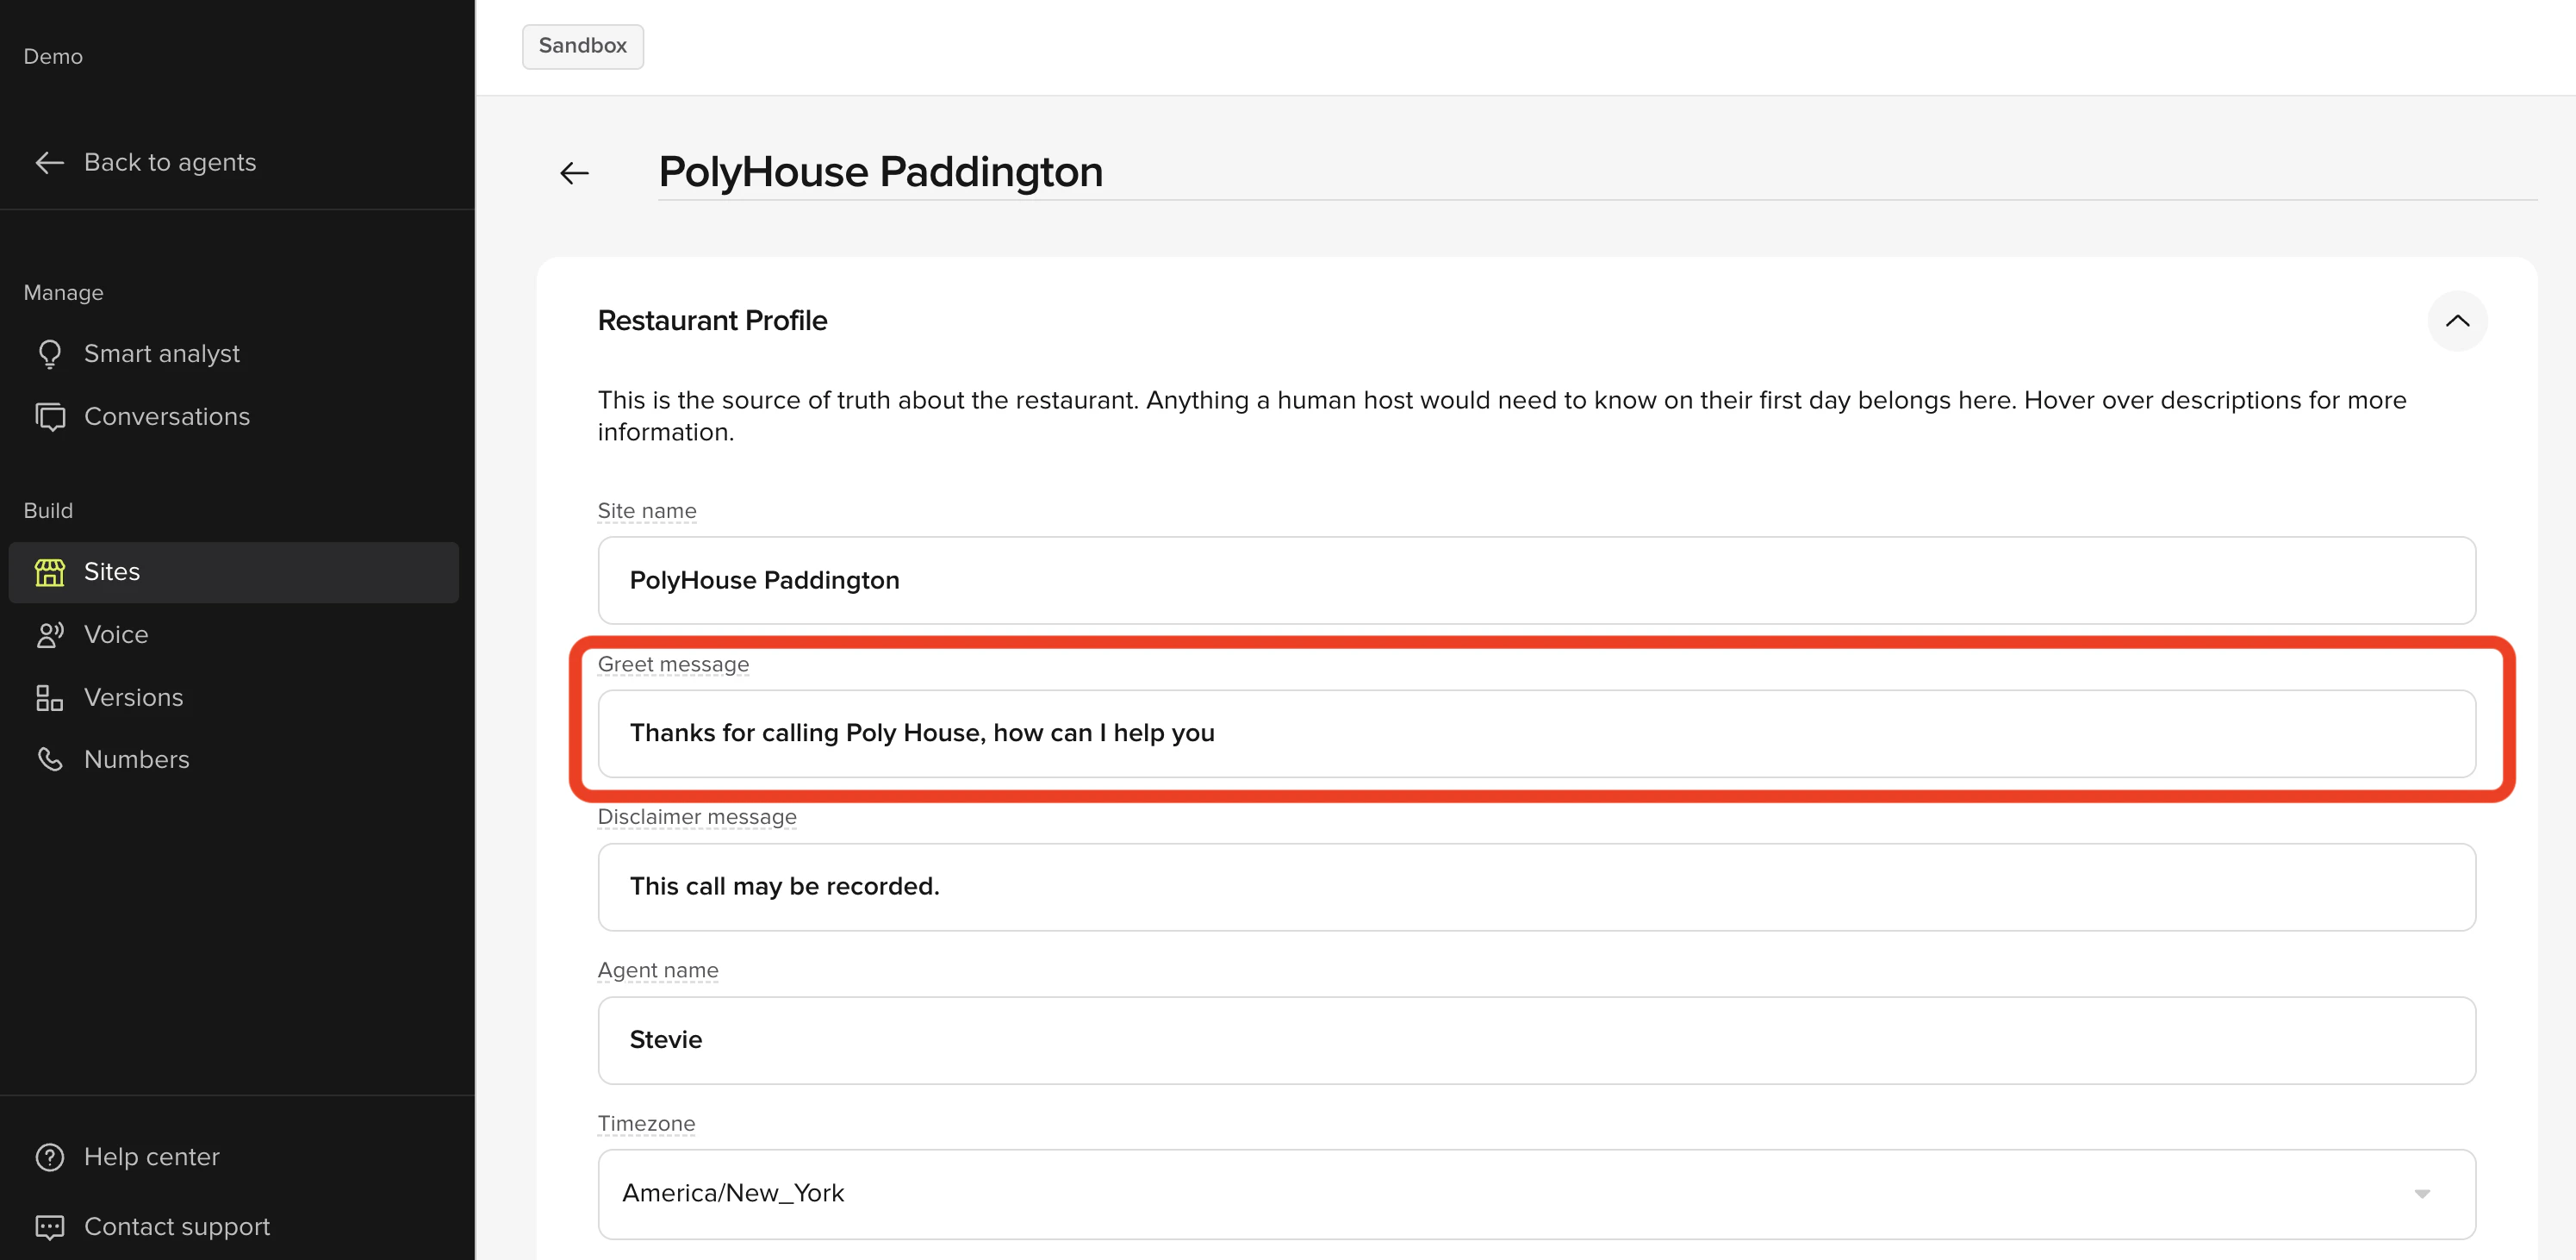Click the Smart analyst lightbulb icon
The width and height of the screenshot is (2576, 1260).
49,354
